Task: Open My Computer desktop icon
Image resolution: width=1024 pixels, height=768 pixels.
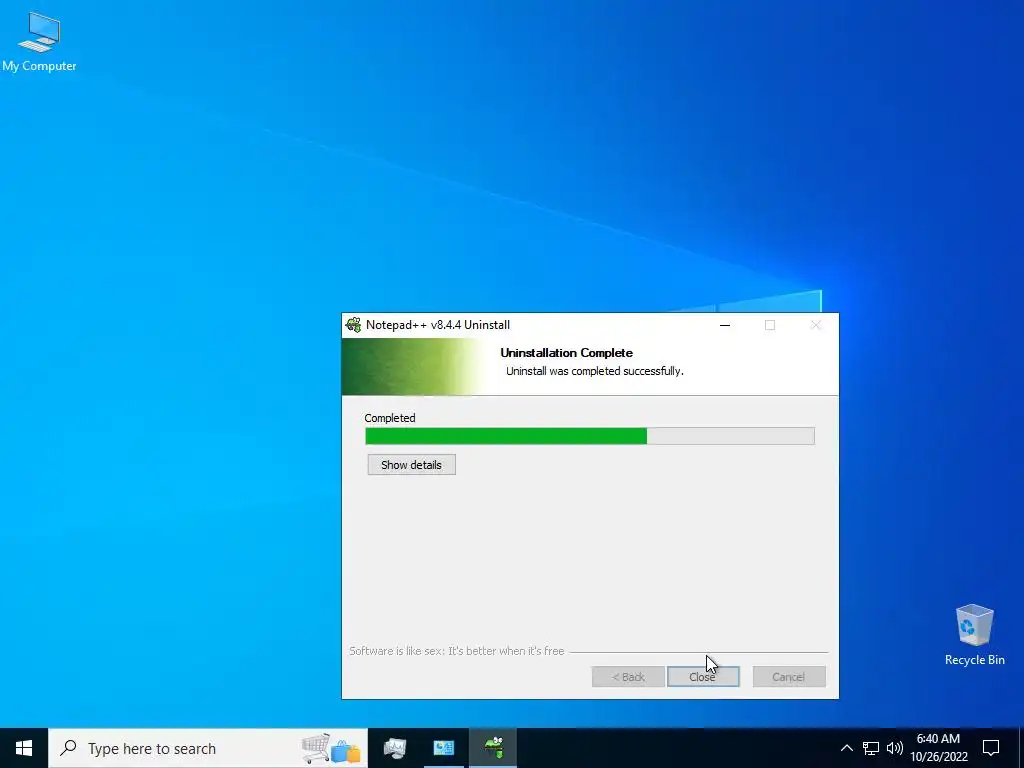Action: [39, 42]
